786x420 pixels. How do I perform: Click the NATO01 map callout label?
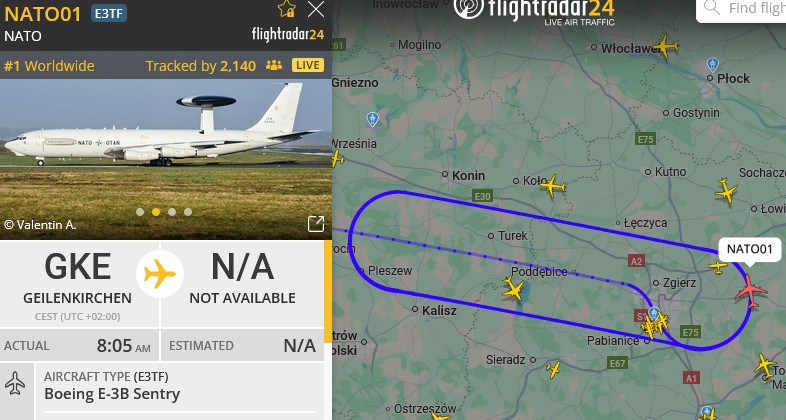(x=749, y=249)
